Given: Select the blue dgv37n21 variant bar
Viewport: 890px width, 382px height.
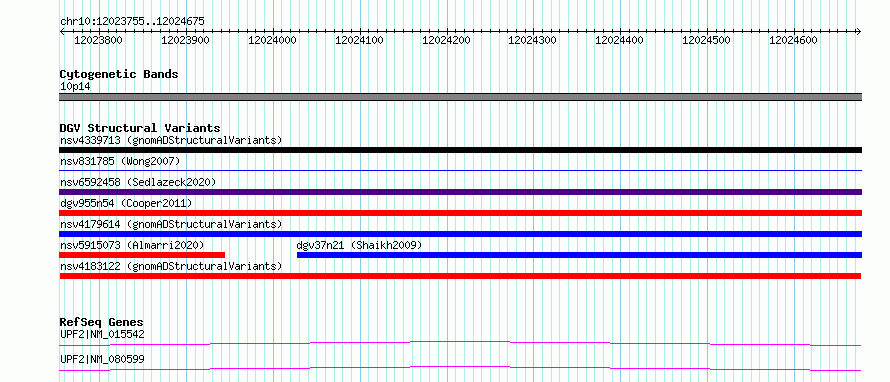Looking at the screenshot, I should click(580, 255).
